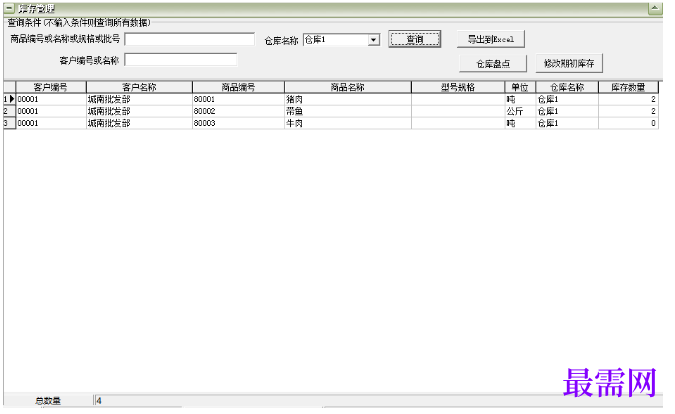This screenshot has height=414, width=675.
Task: Select row 2 via its row header
Action: point(9,111)
